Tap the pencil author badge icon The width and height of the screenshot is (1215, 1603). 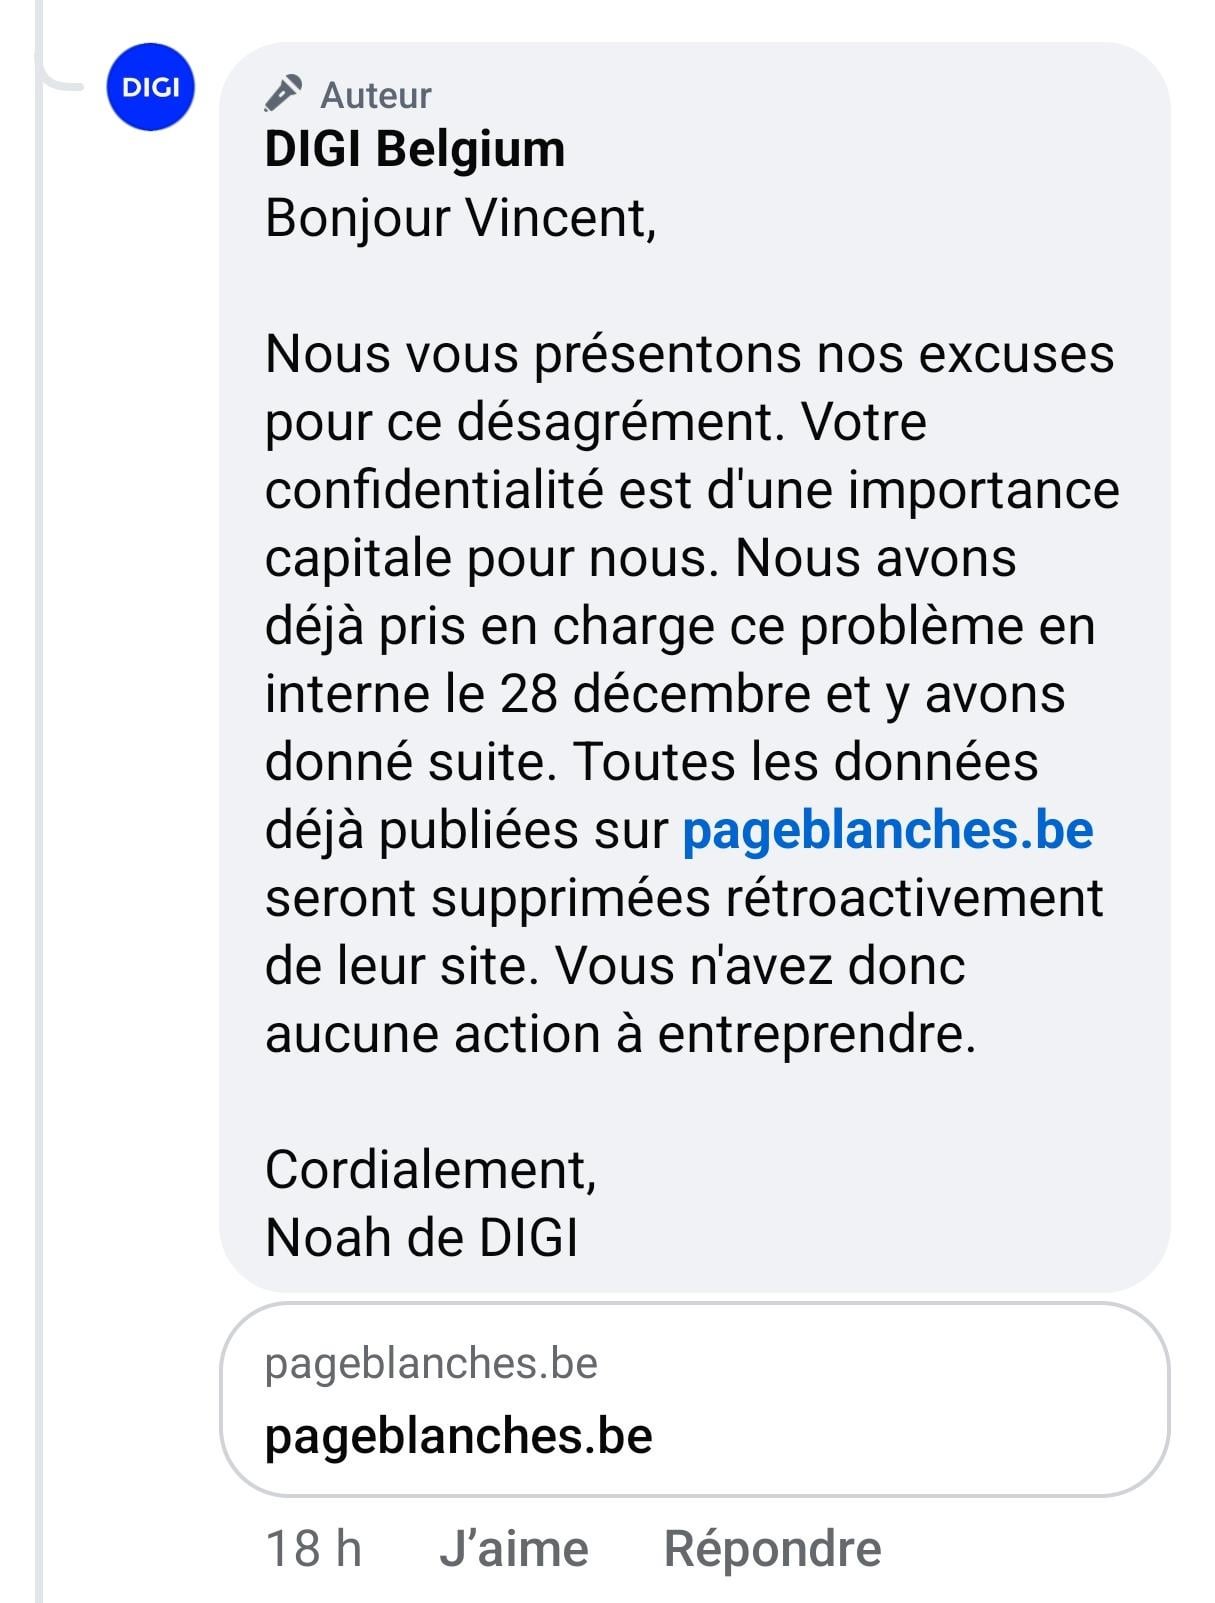tap(283, 94)
